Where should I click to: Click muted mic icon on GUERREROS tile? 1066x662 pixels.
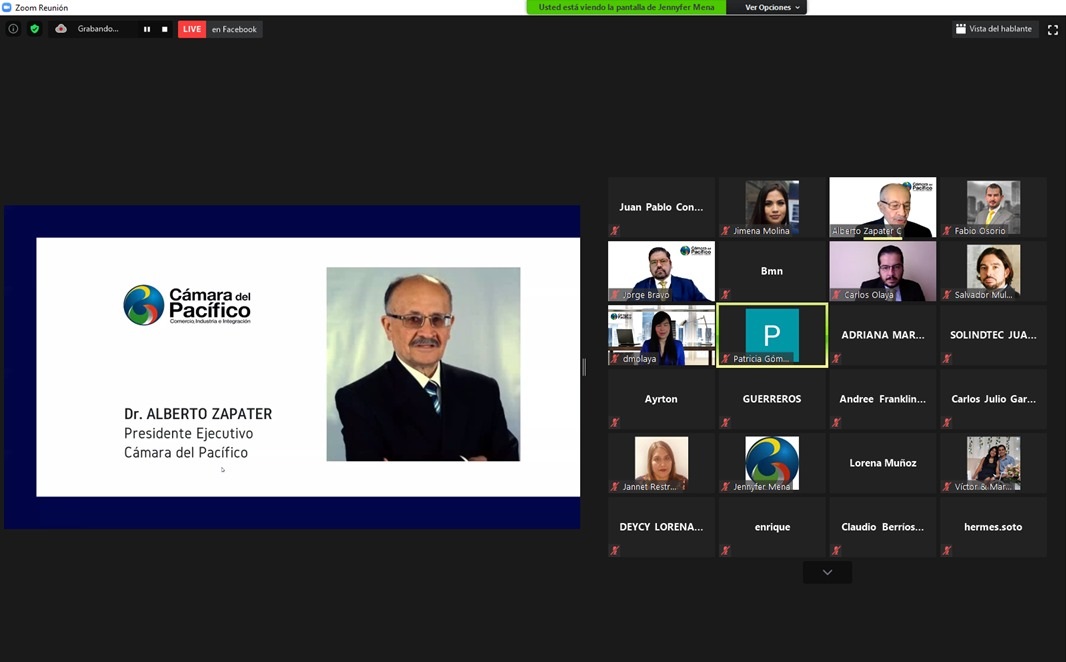[725, 422]
